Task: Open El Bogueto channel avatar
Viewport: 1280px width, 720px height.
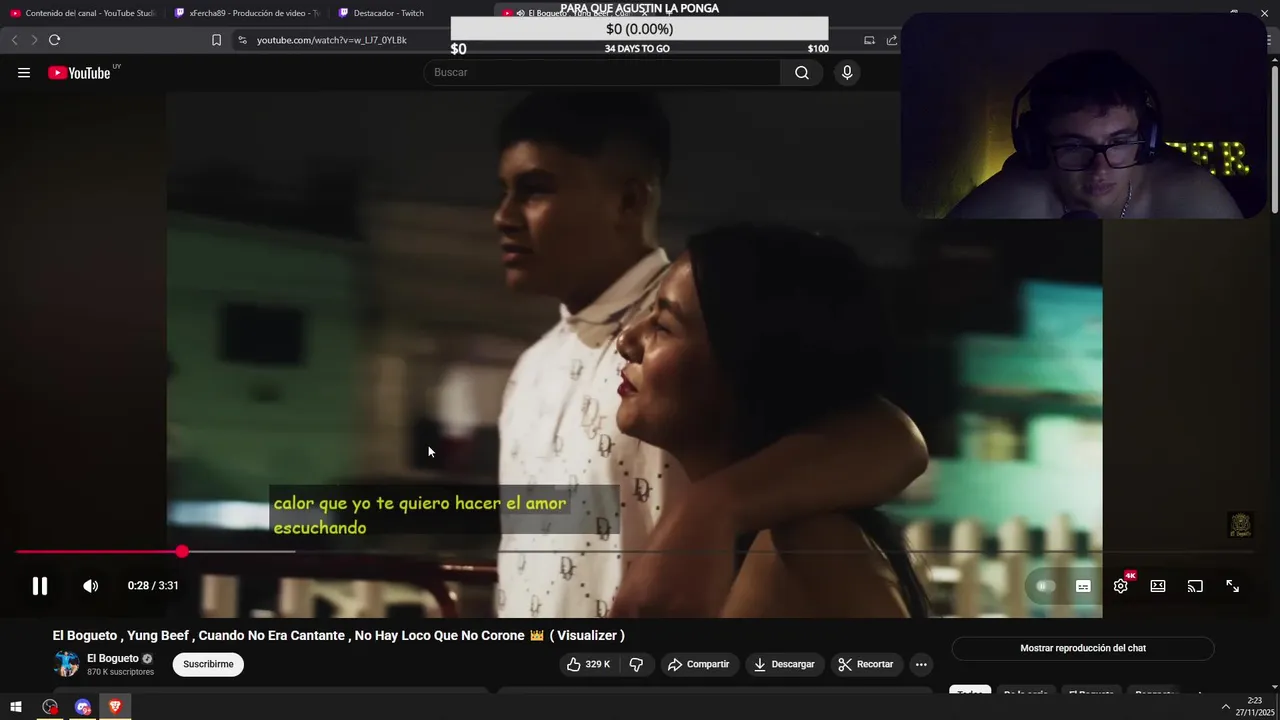Action: 66,664
